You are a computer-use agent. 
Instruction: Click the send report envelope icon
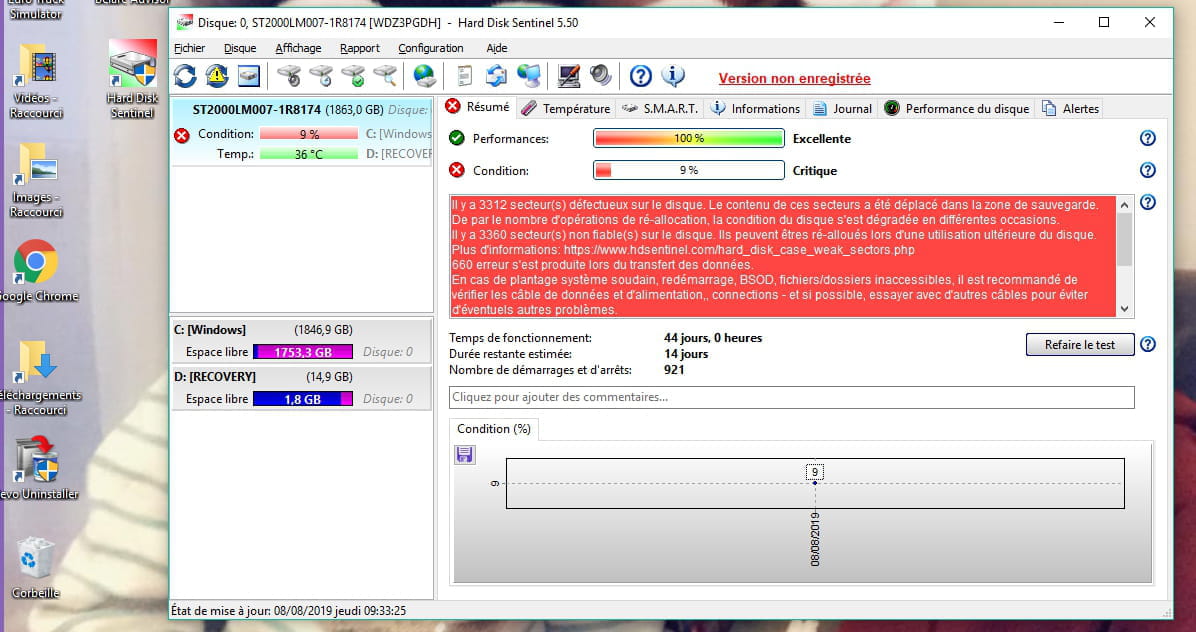(x=497, y=75)
